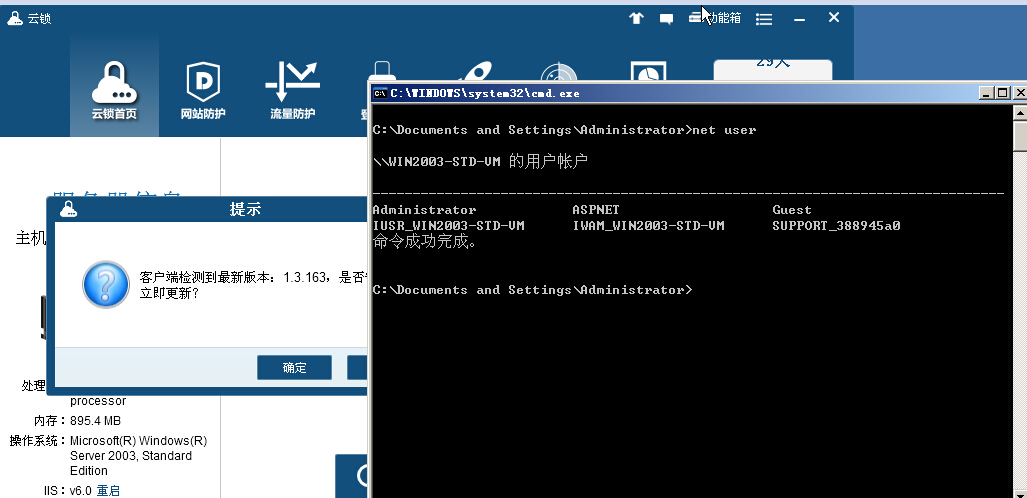Click the 命令成功完成 message line
The width and height of the screenshot is (1027, 498).
[x=425, y=241]
